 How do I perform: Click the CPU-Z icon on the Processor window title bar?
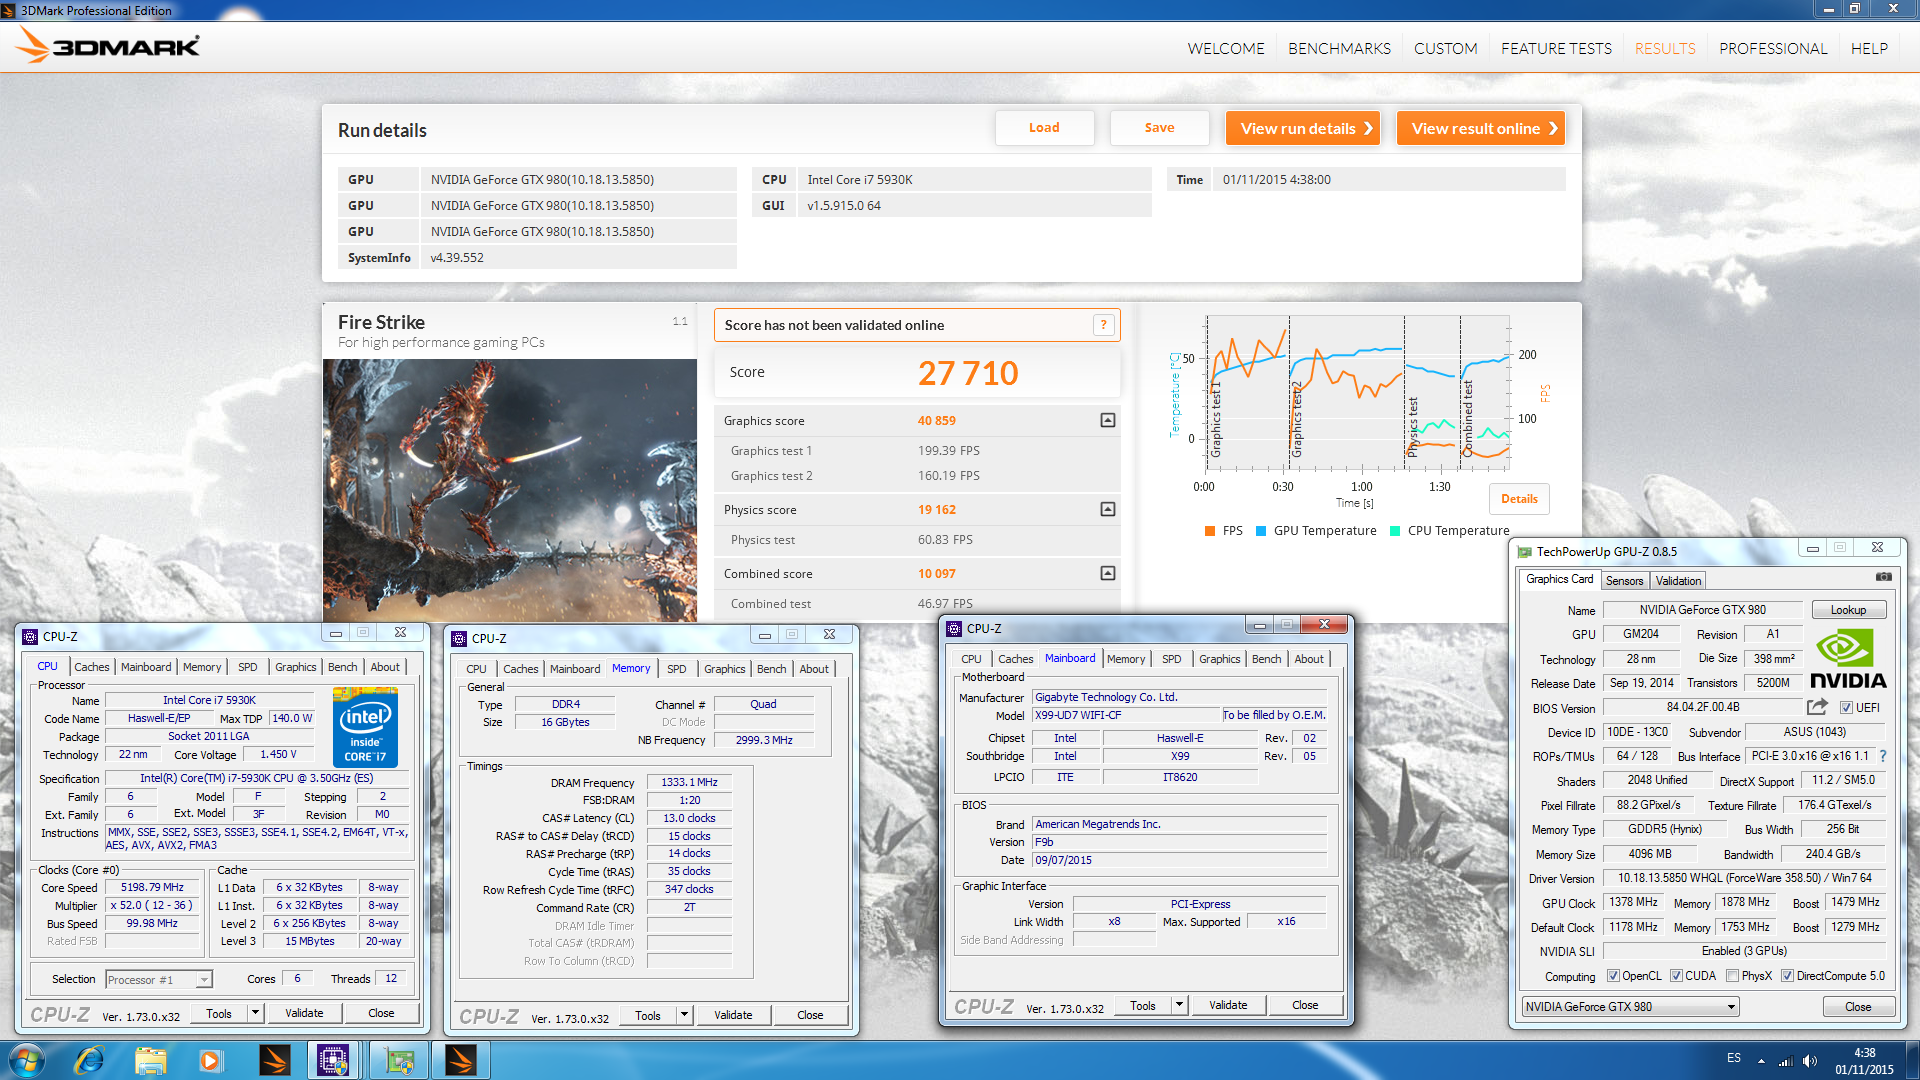(x=30, y=636)
